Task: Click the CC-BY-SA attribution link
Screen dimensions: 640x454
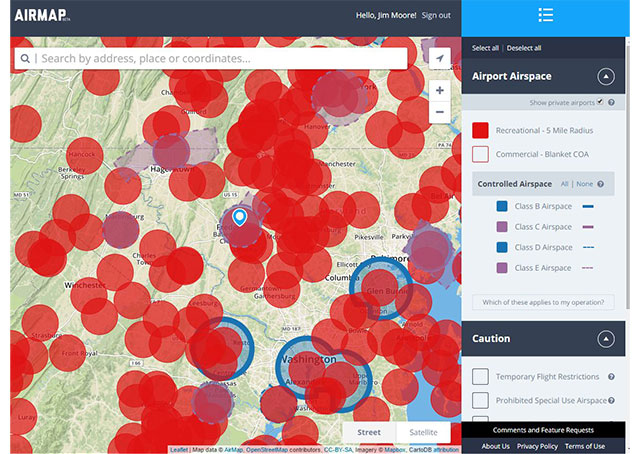Action: [338, 450]
